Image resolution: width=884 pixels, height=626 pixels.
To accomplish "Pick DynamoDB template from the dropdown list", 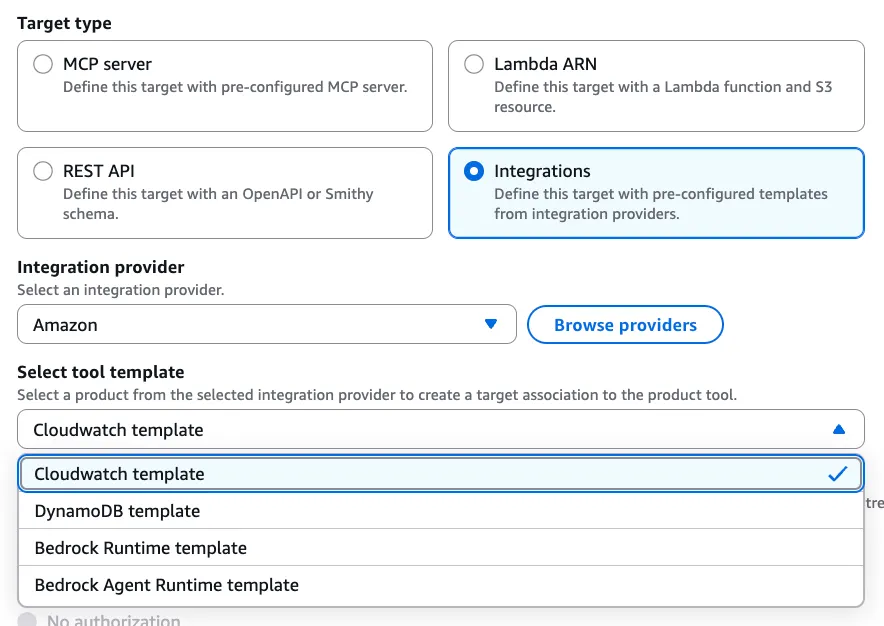I will [x=117, y=511].
